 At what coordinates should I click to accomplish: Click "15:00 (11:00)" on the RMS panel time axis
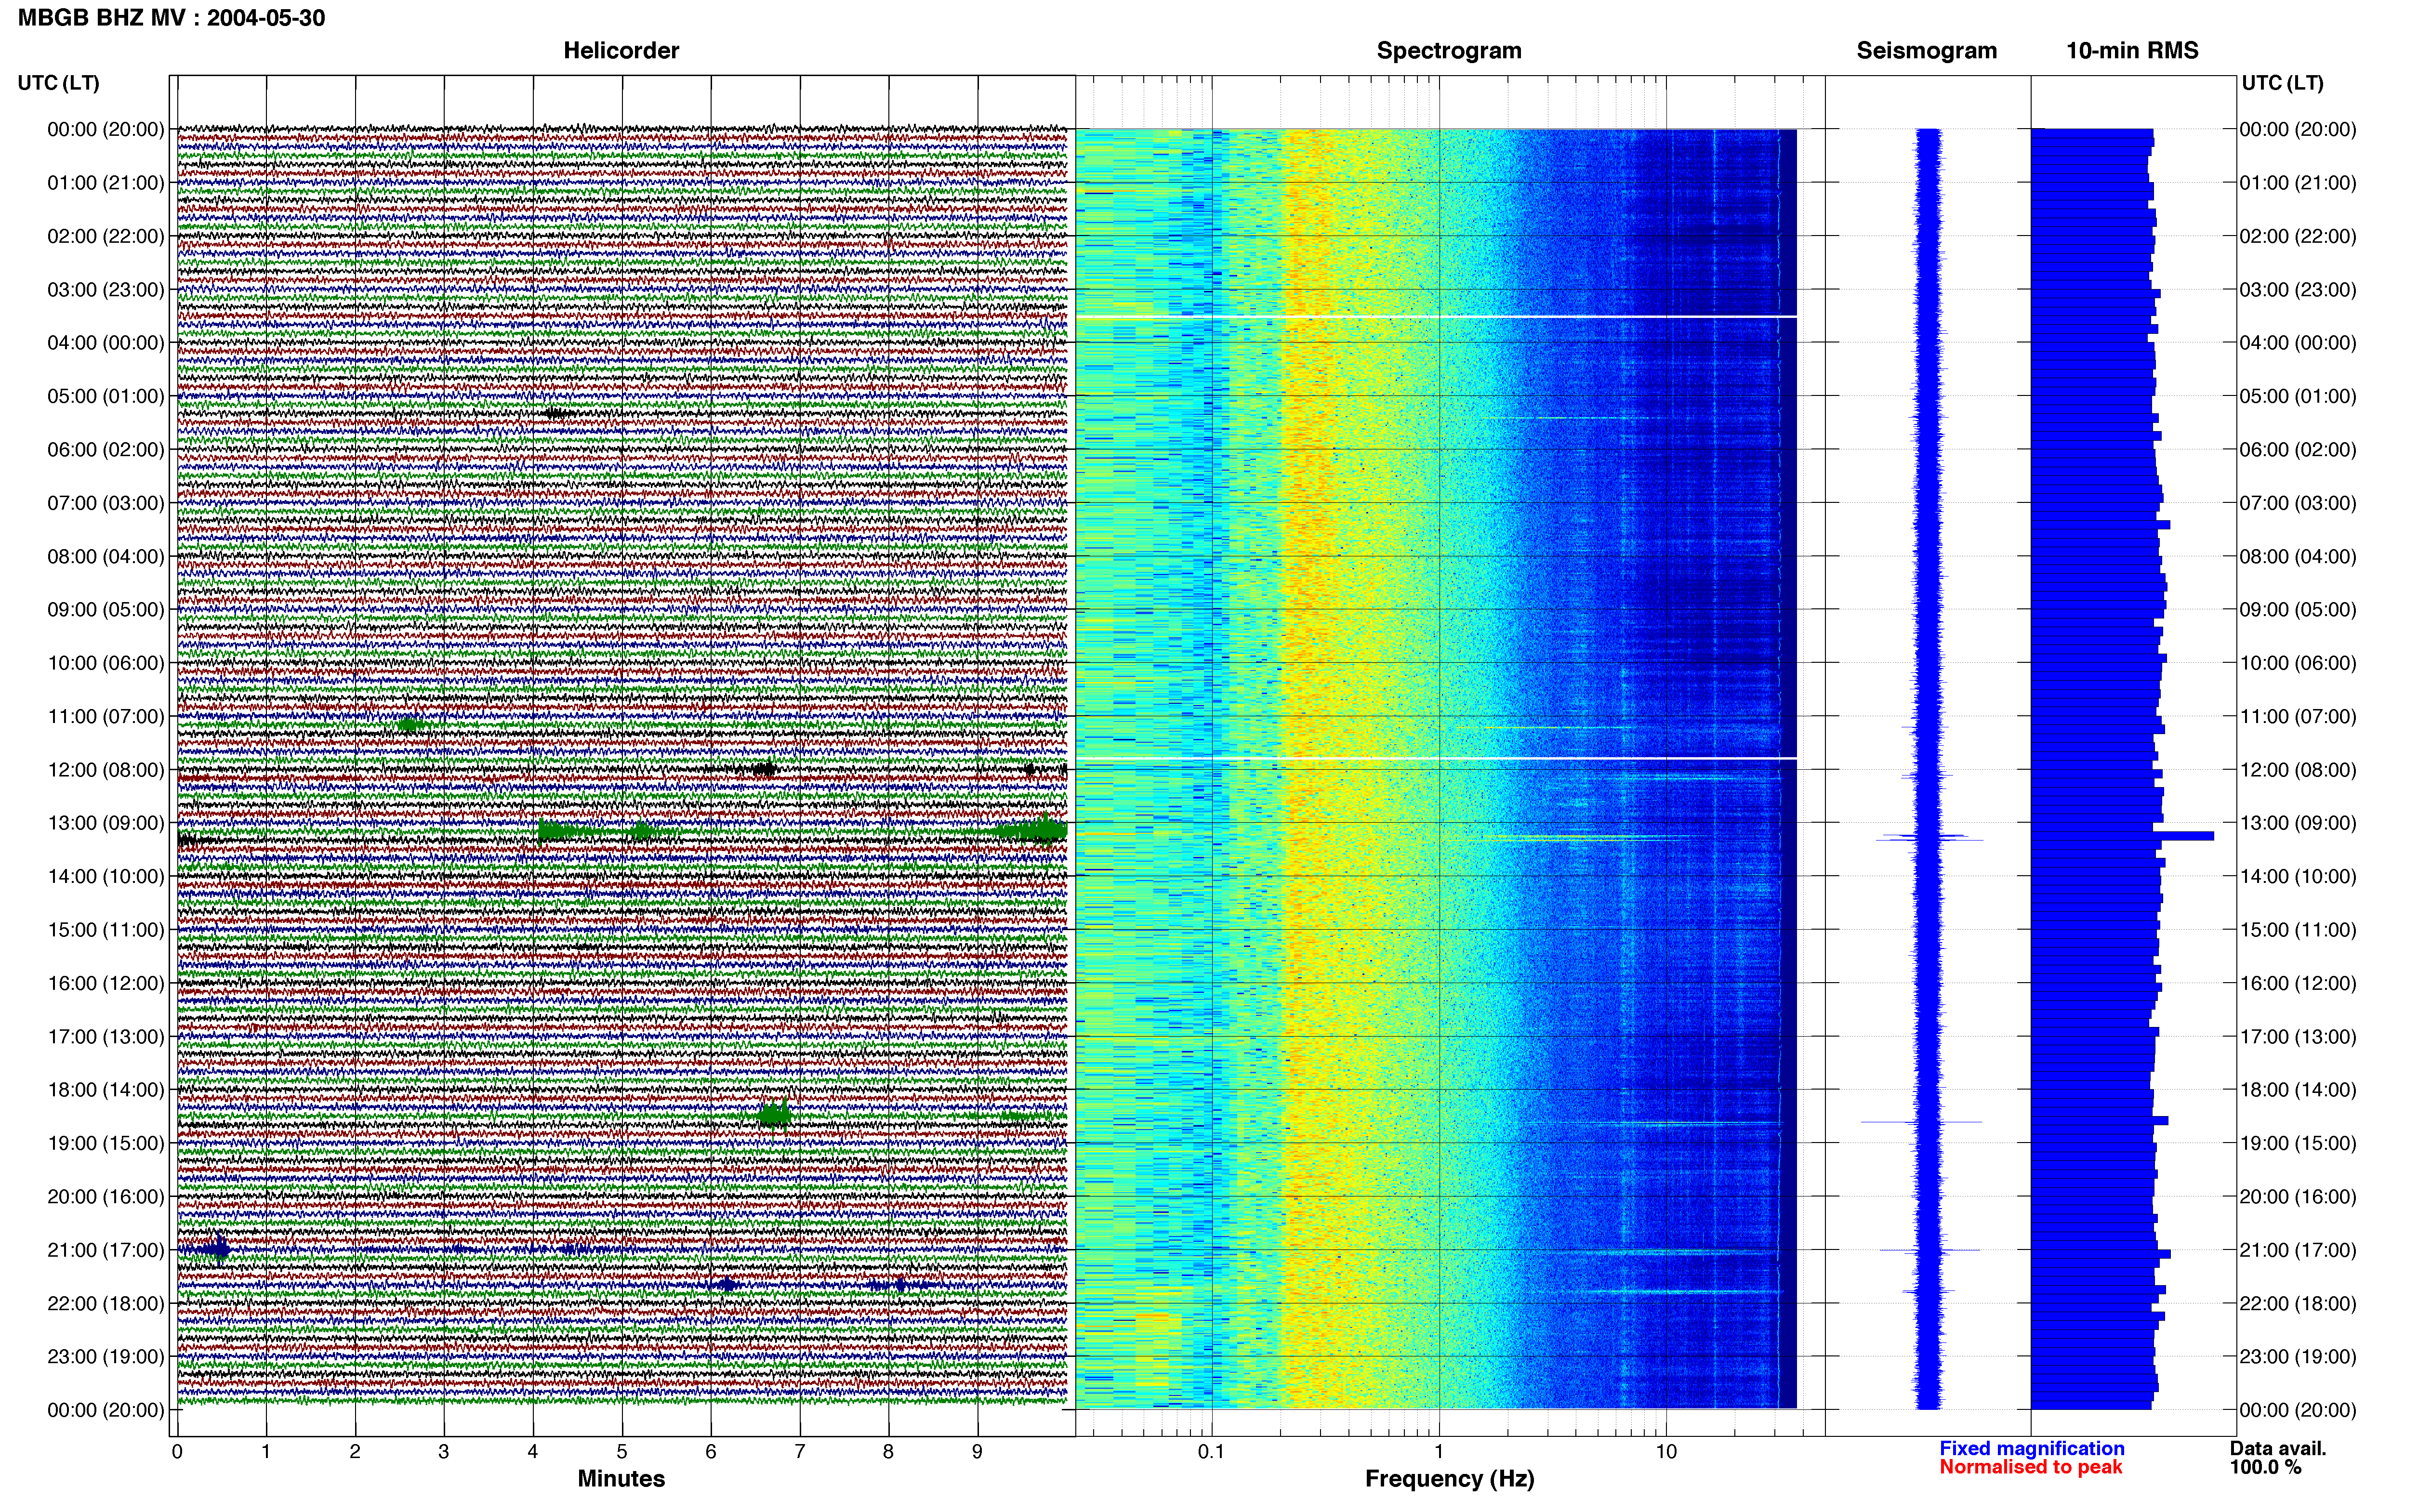pyautogui.click(x=2298, y=930)
